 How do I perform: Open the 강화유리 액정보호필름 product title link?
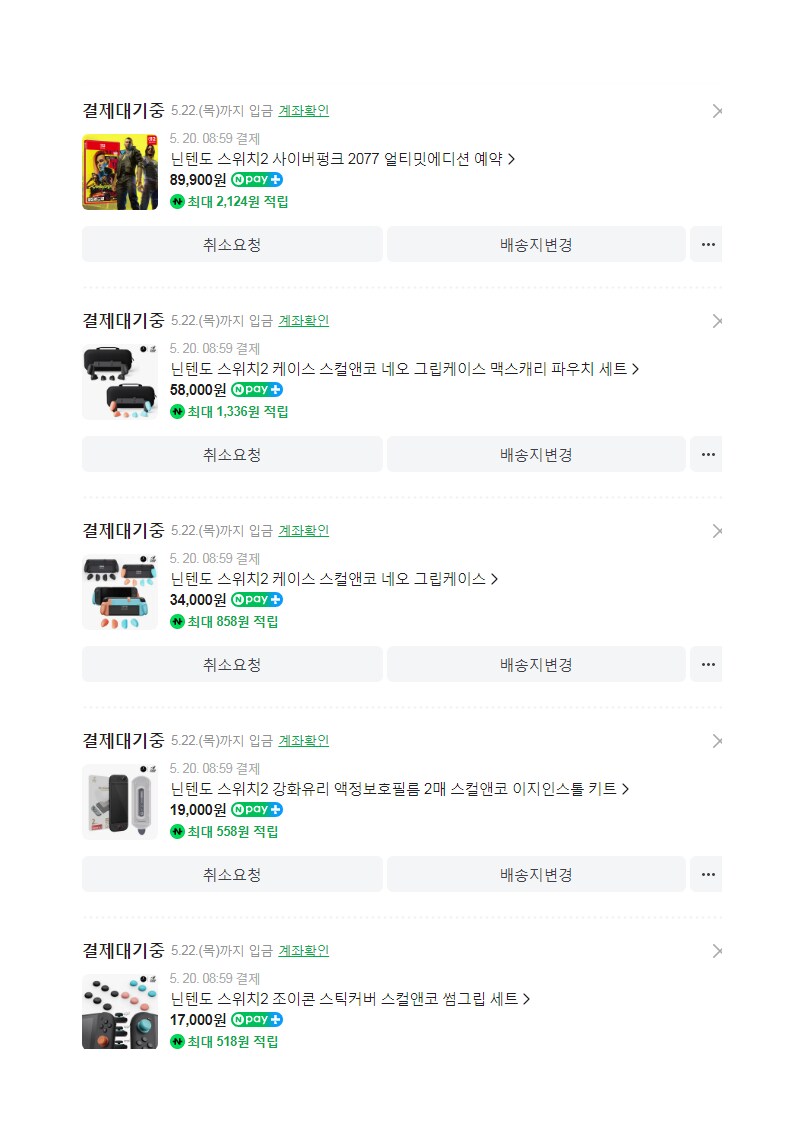pos(395,788)
